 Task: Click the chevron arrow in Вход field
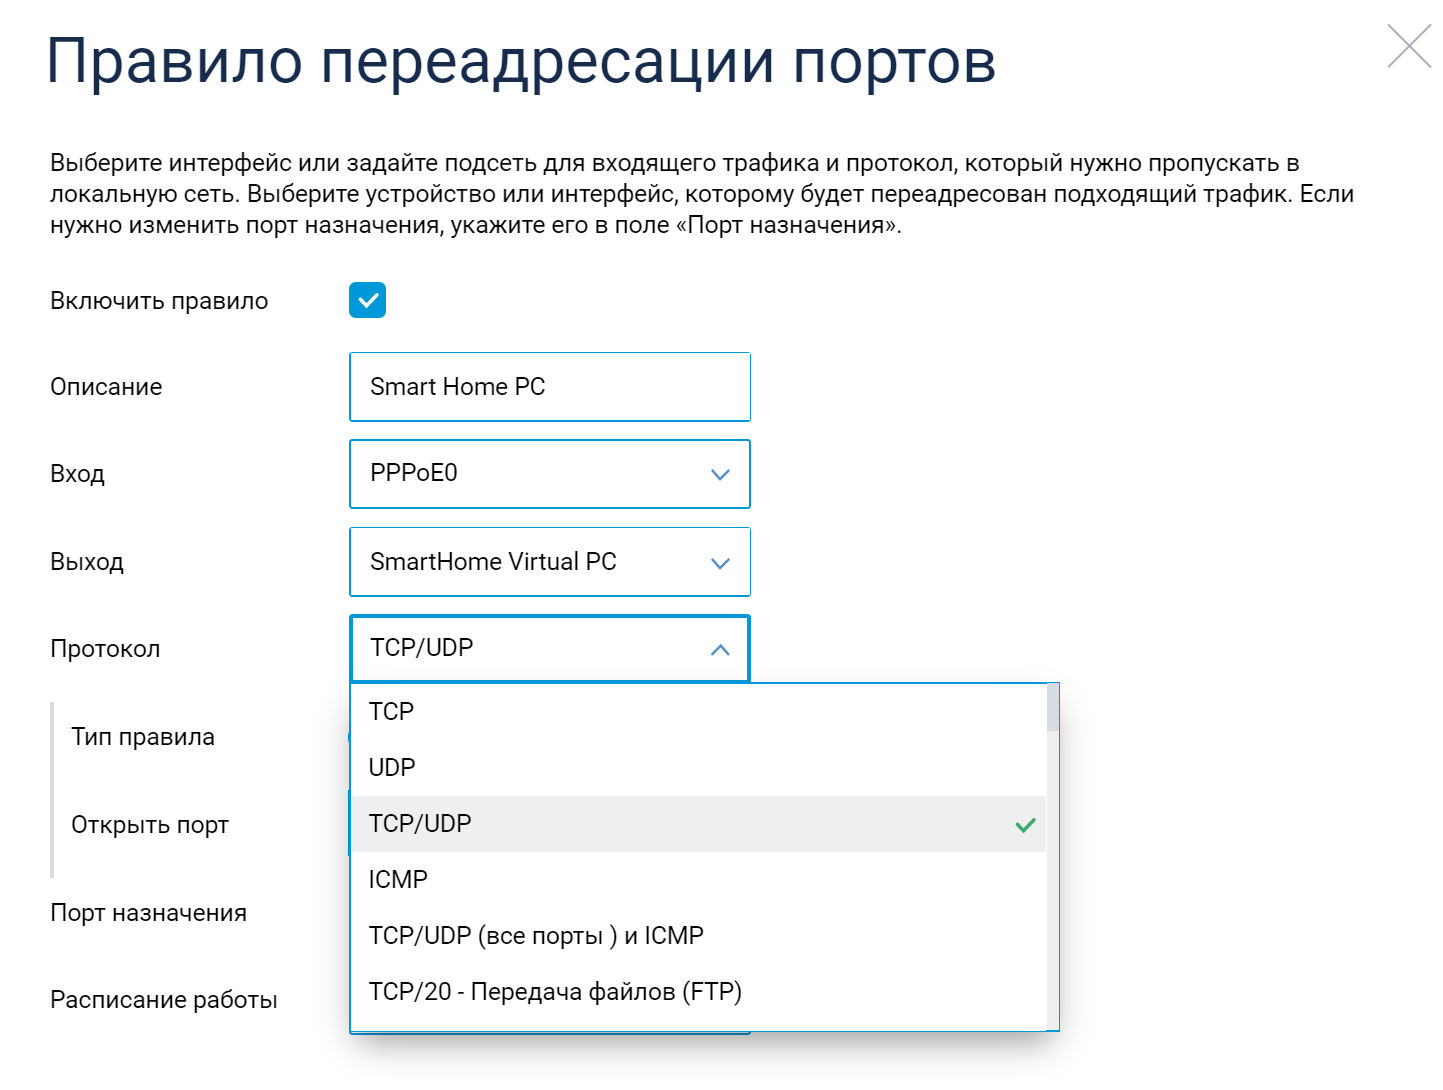coord(720,475)
